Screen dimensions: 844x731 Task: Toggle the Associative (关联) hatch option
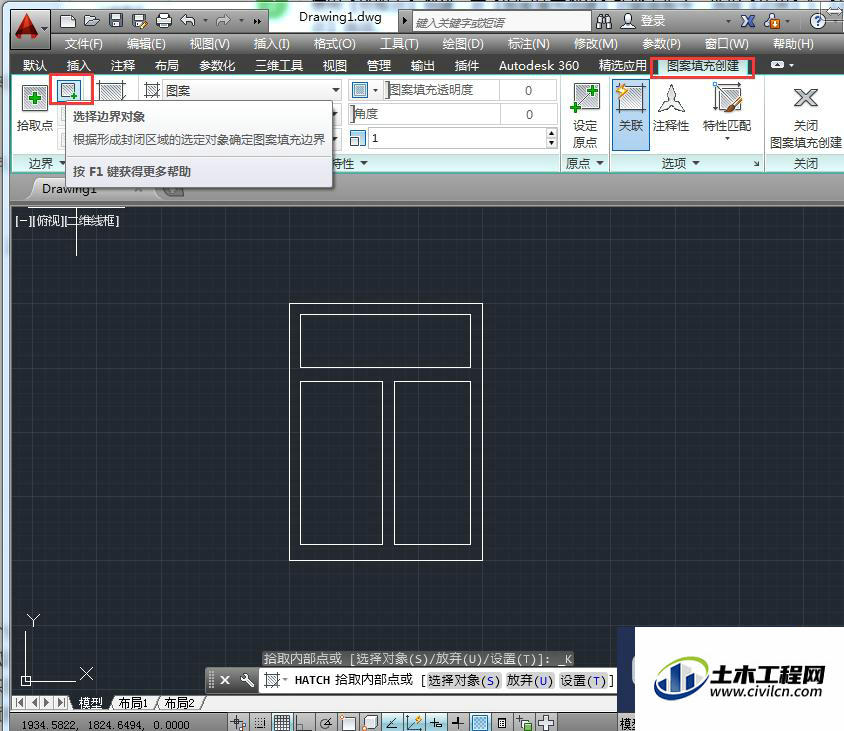tap(630, 114)
